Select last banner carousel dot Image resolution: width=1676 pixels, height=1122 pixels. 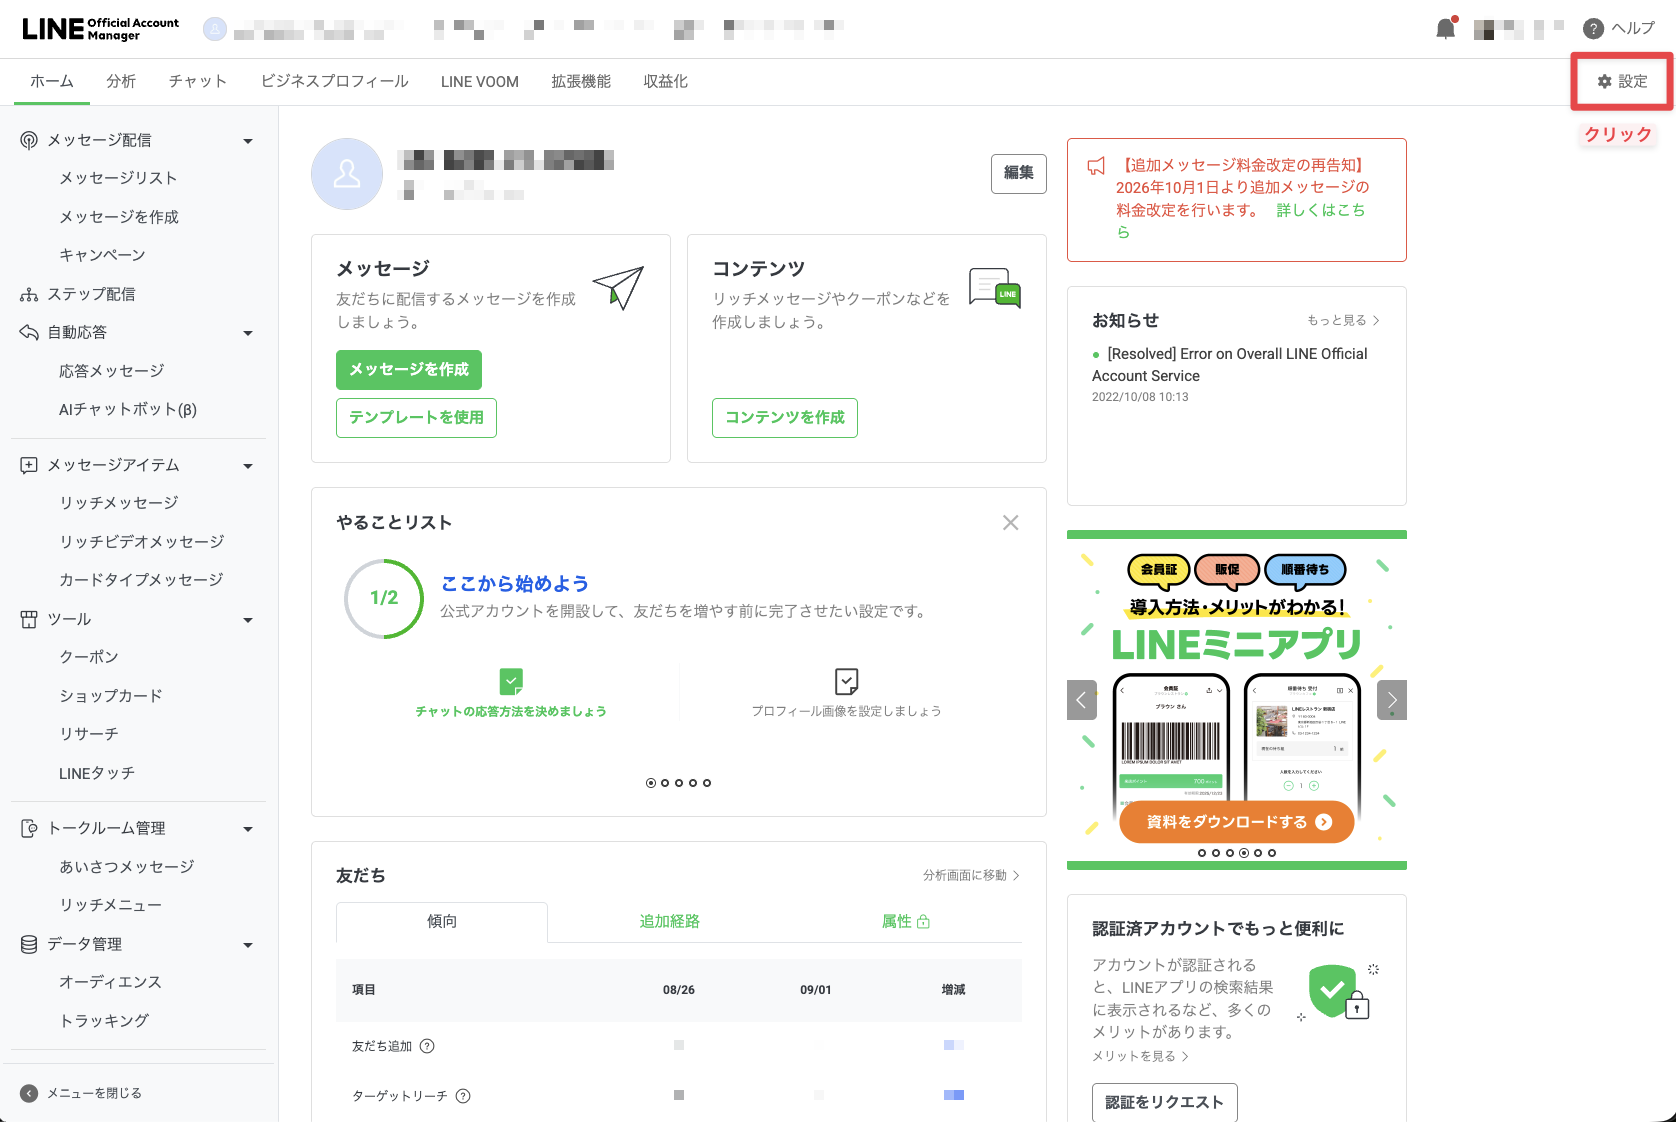tap(1272, 853)
